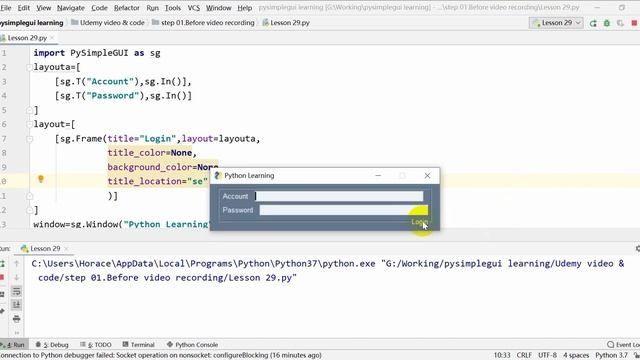Click 'pysimplegui learning' breadcrumb in navigation bar

pos(32,23)
